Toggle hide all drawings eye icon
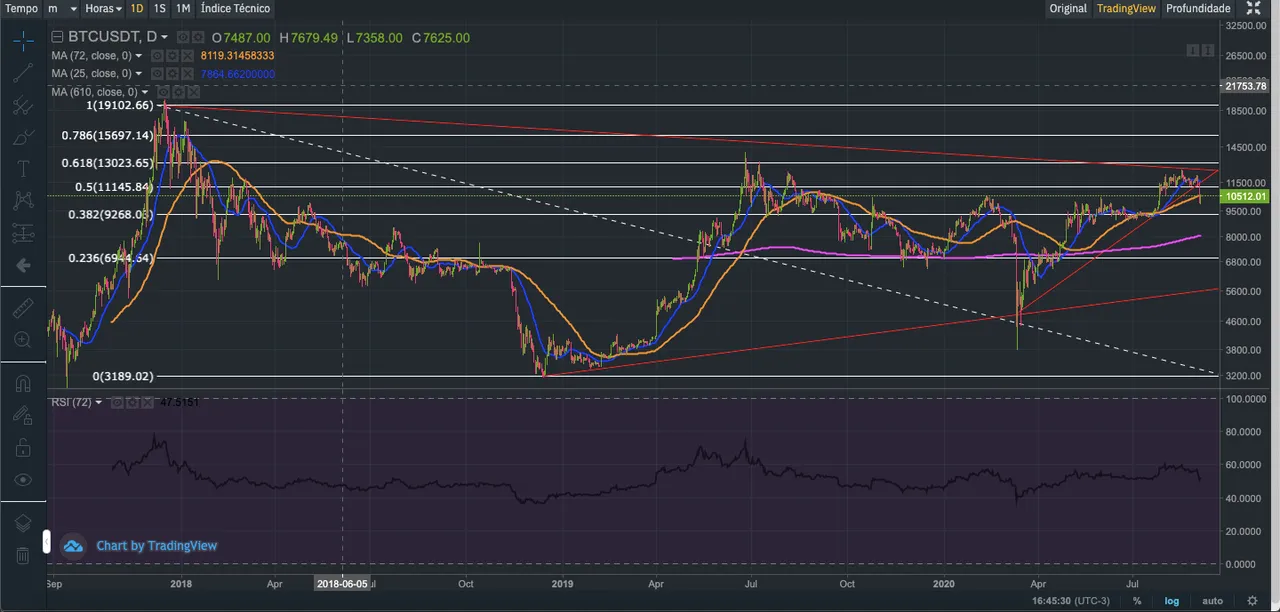 (x=23, y=479)
